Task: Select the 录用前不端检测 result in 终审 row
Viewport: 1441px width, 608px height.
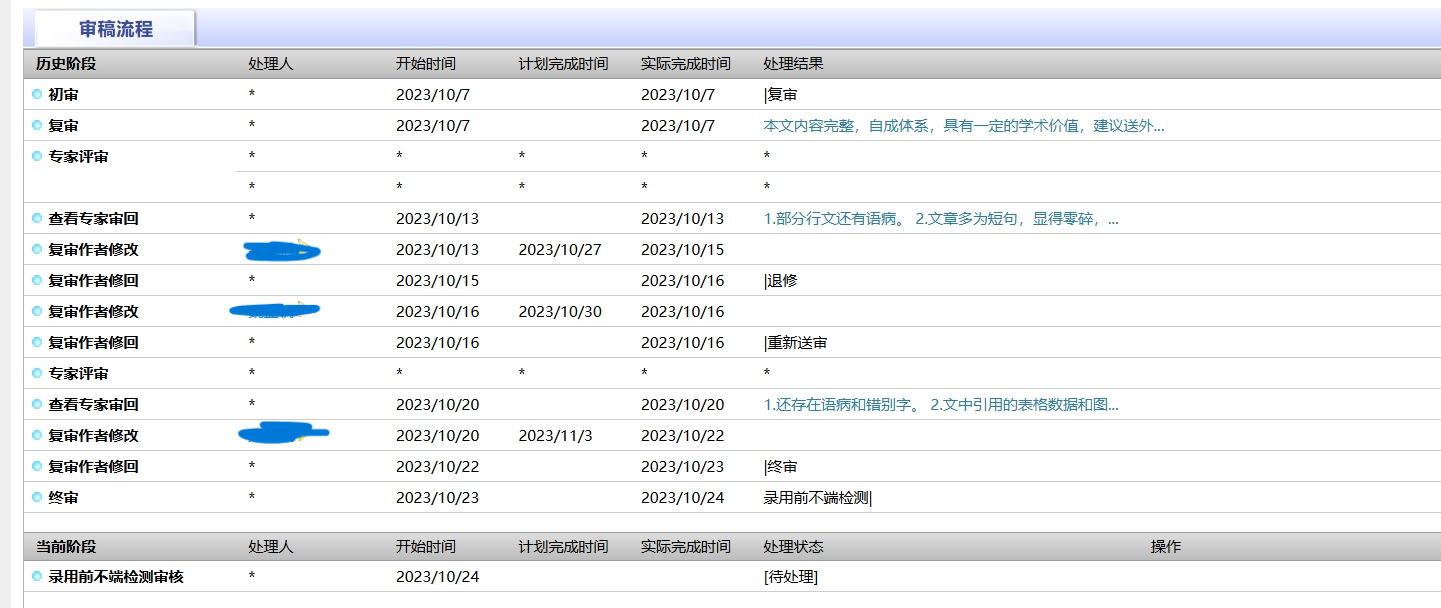Action: click(x=816, y=498)
